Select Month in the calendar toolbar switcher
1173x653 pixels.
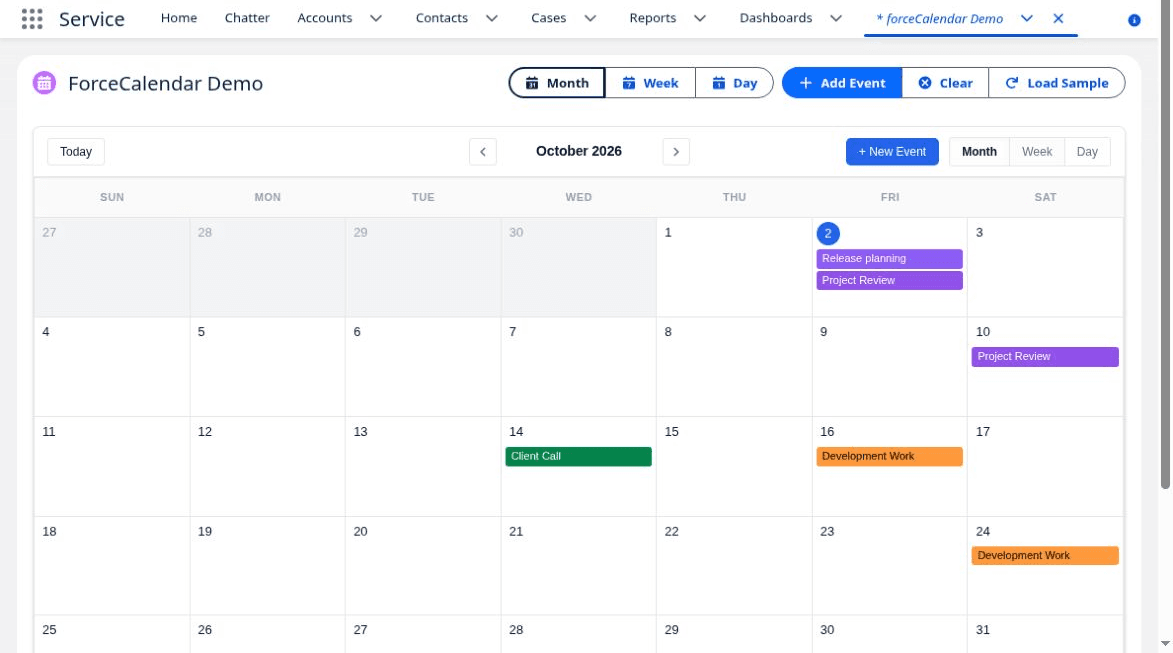tap(979, 152)
